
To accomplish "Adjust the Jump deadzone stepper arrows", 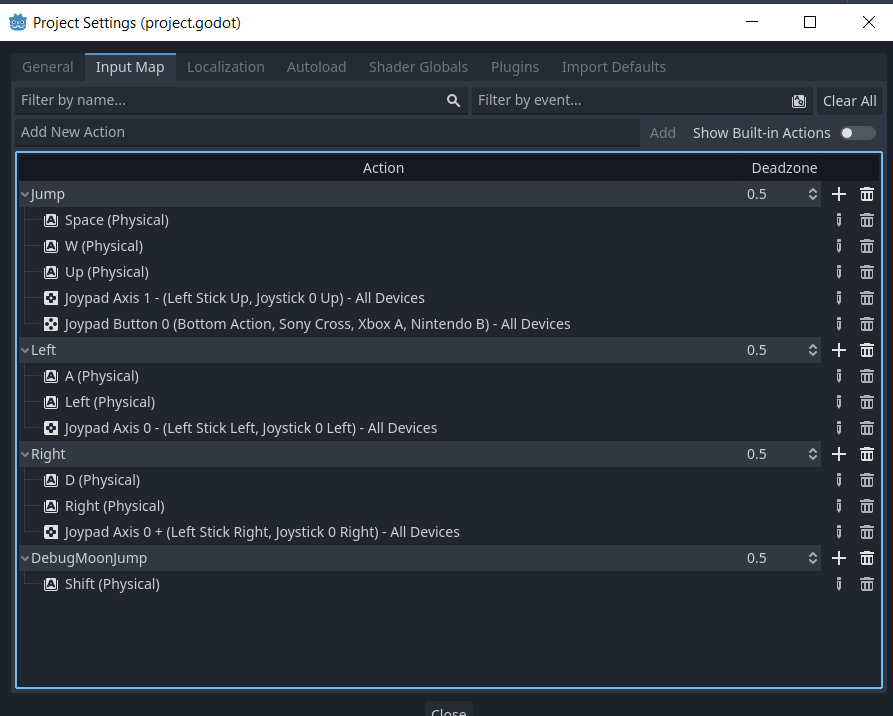I will pyautogui.click(x=813, y=194).
